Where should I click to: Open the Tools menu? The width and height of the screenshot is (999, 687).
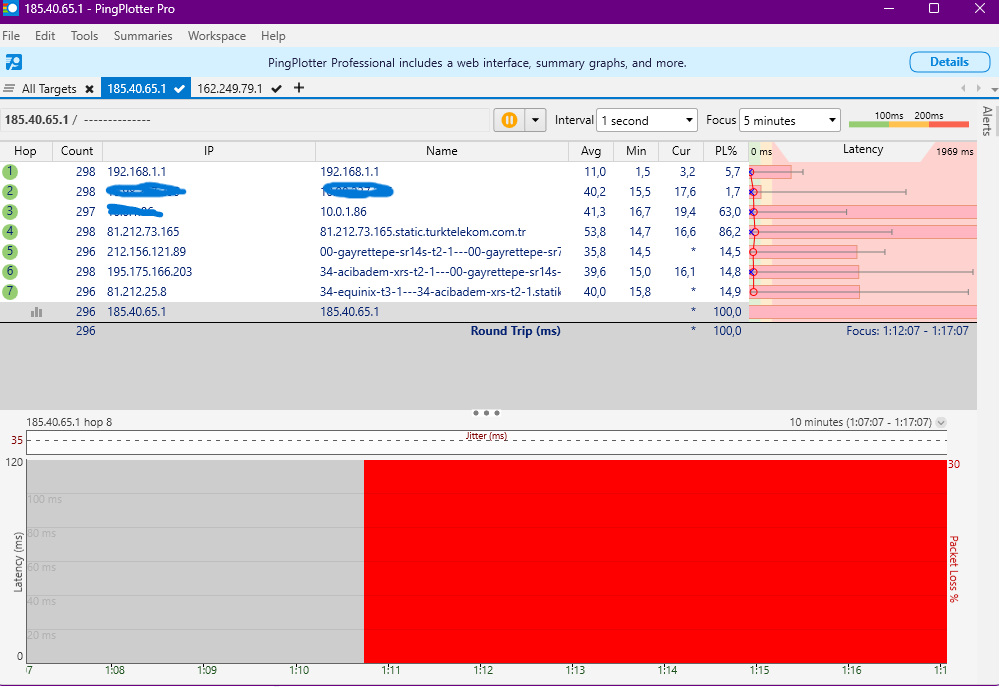pyautogui.click(x=84, y=36)
